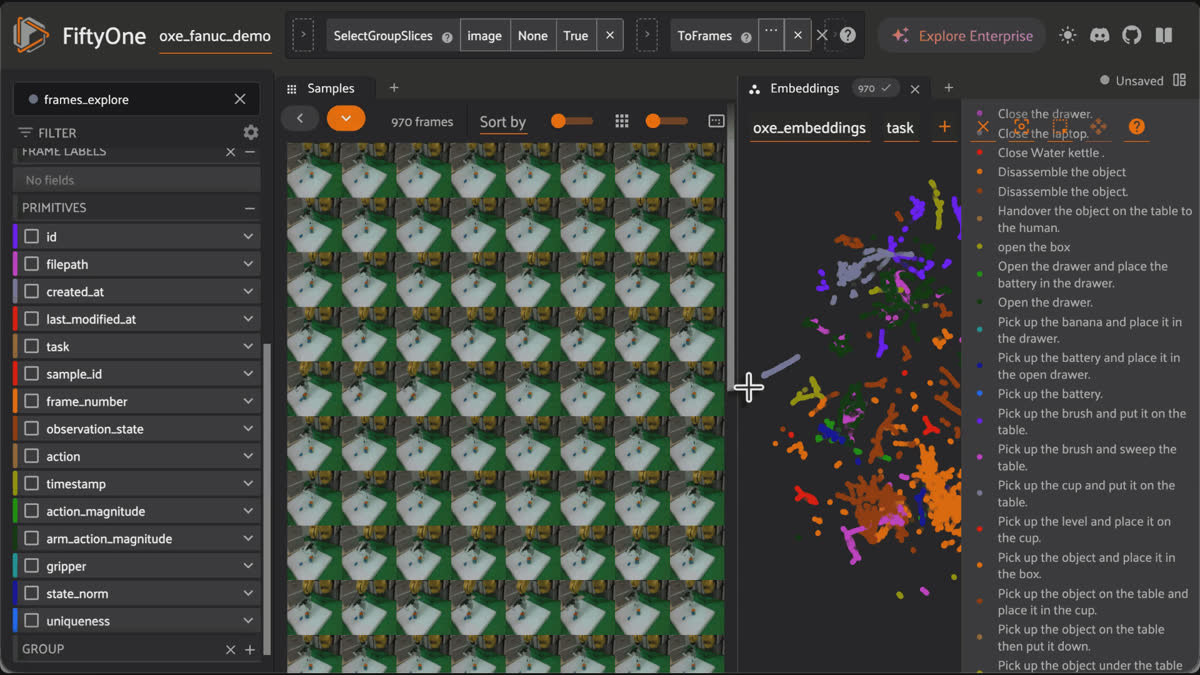1200x675 pixels.
Task: Open the documentation book icon
Action: (x=1164, y=35)
